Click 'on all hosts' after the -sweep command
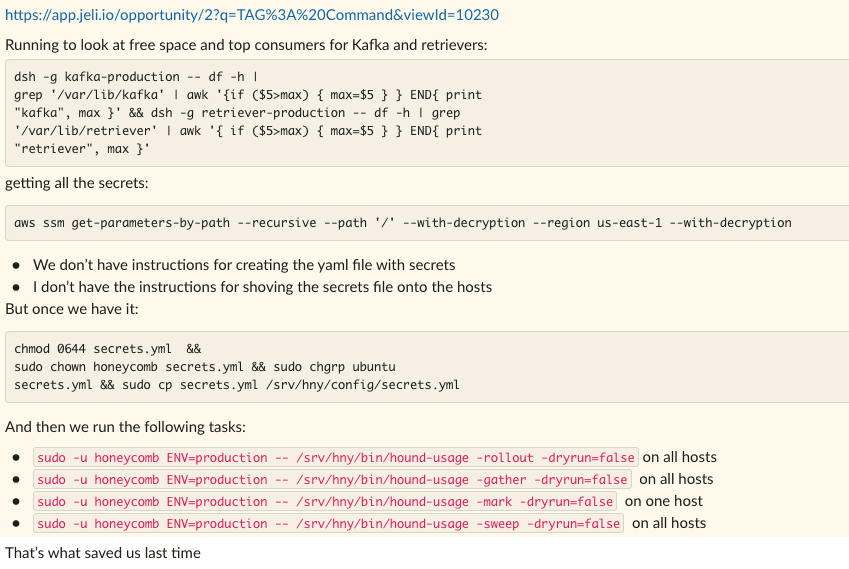The image size is (849, 569). pyautogui.click(x=669, y=523)
